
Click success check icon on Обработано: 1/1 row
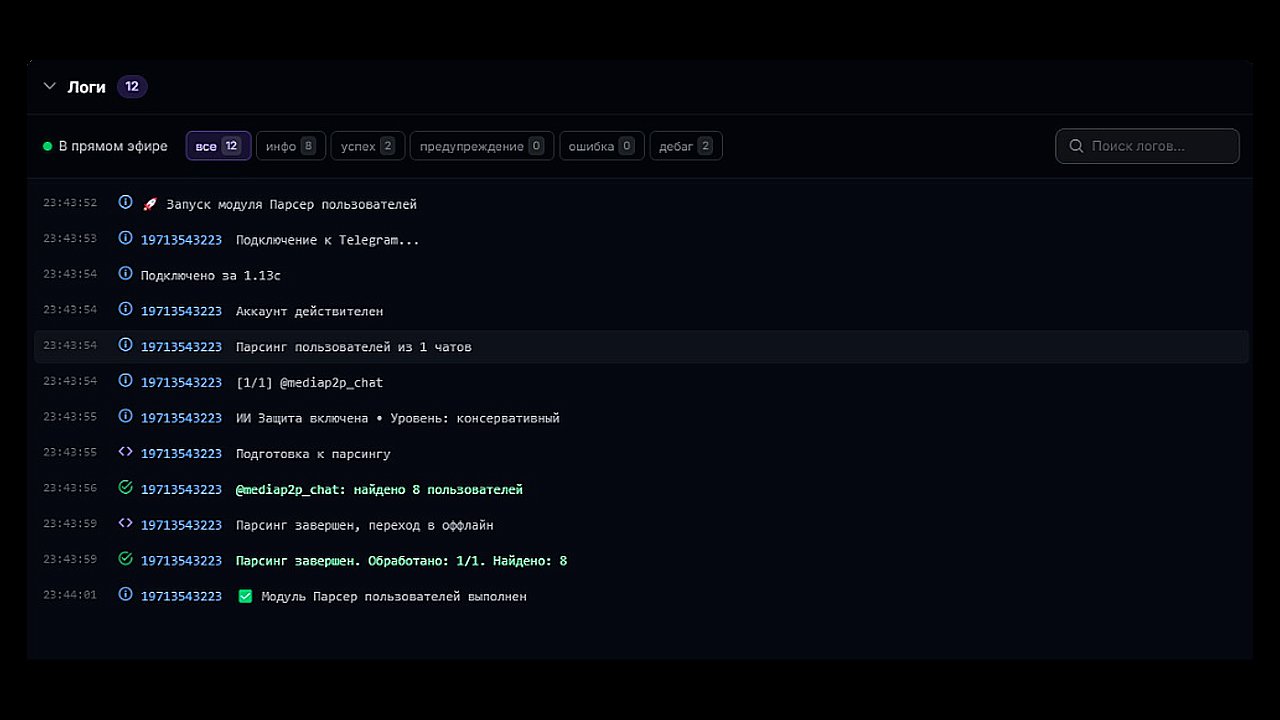tap(125, 559)
